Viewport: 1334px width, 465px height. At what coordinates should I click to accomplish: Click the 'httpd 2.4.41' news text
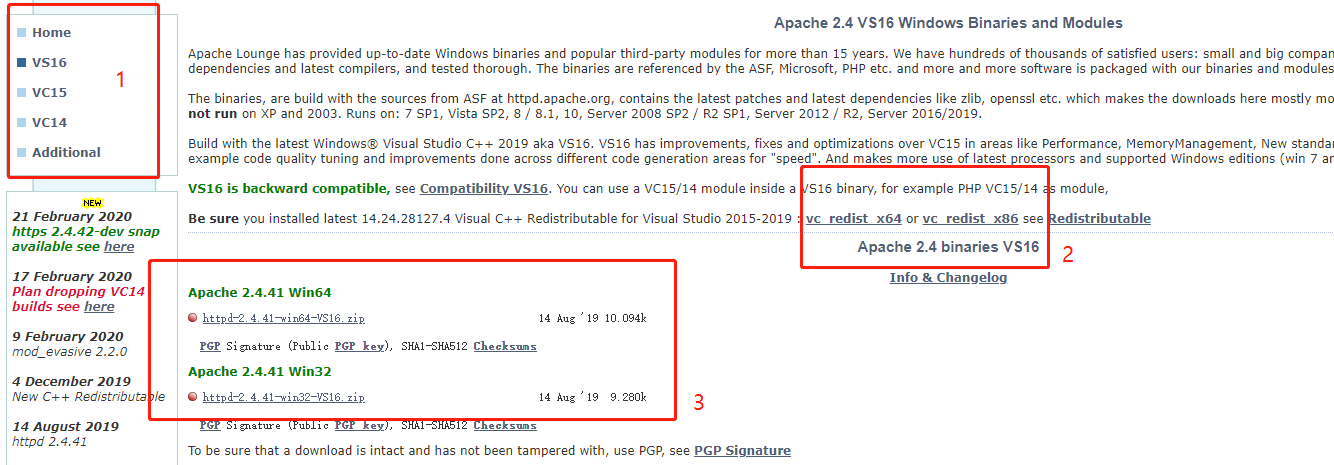point(50,442)
